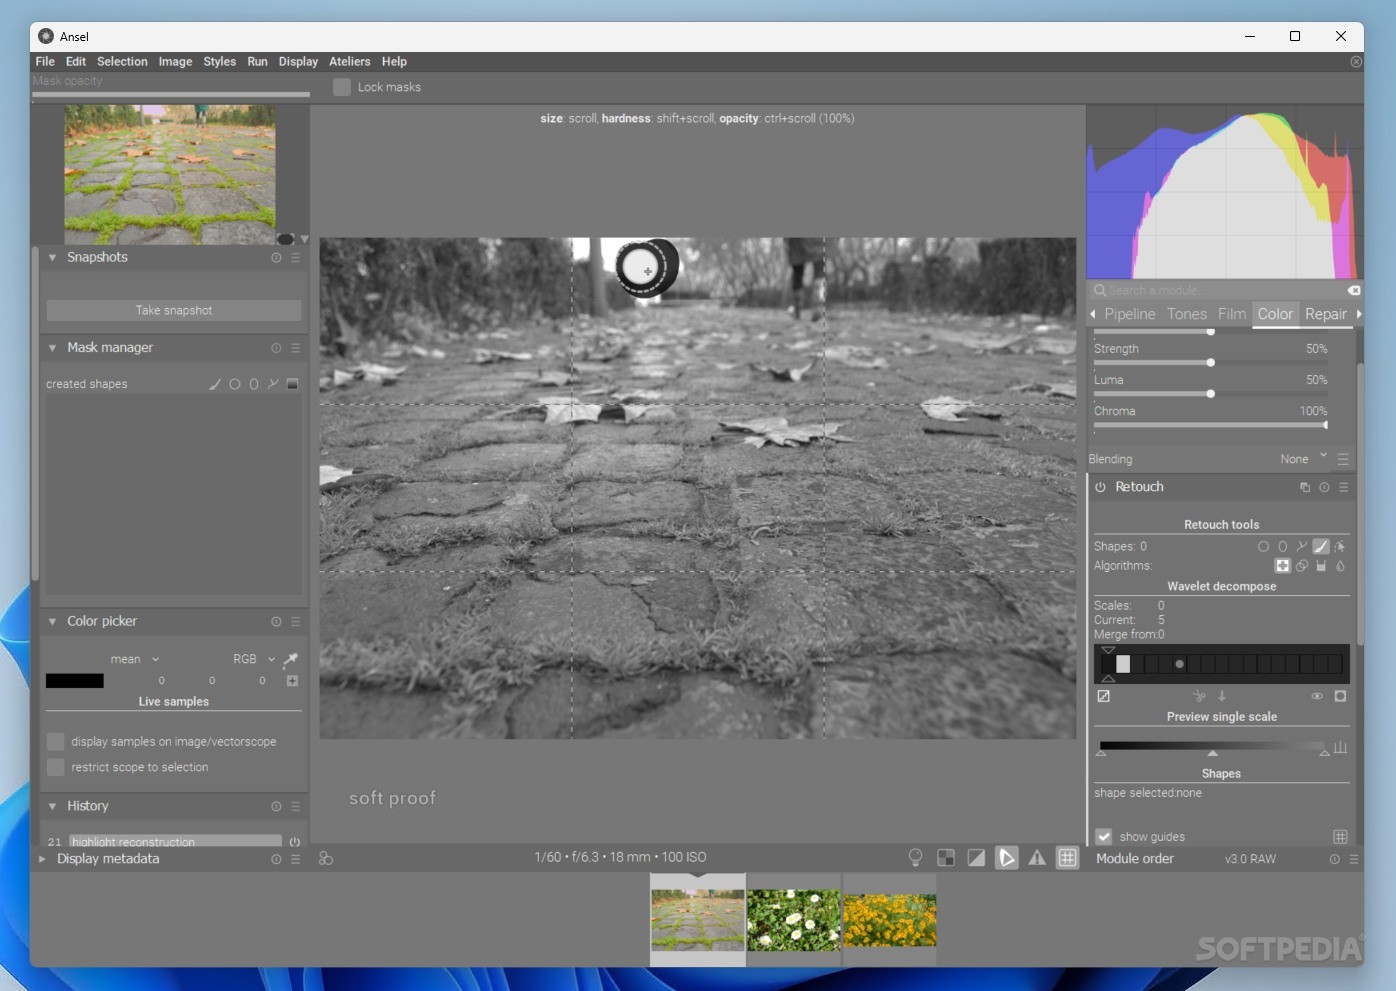This screenshot has width=1396, height=991.
Task: Uncheck the show guides checkbox
Action: (1104, 837)
